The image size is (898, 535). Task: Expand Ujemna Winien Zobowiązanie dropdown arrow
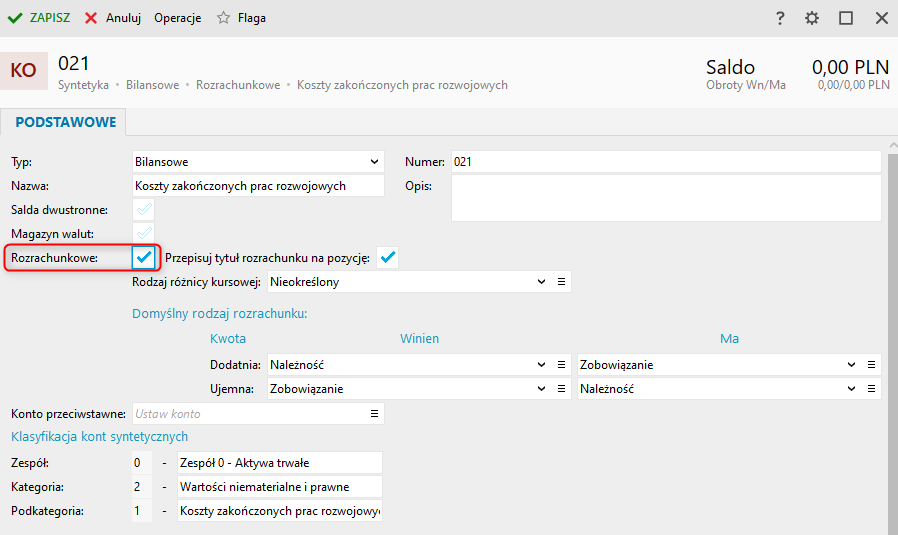pos(542,388)
